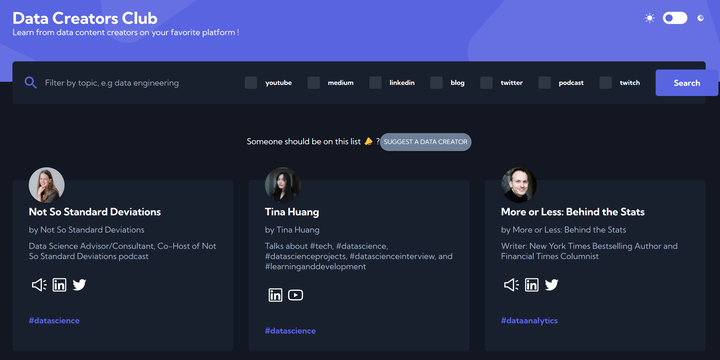Screen dimensions: 720x360
Task: Check the medium filter checkbox
Action: [314, 83]
